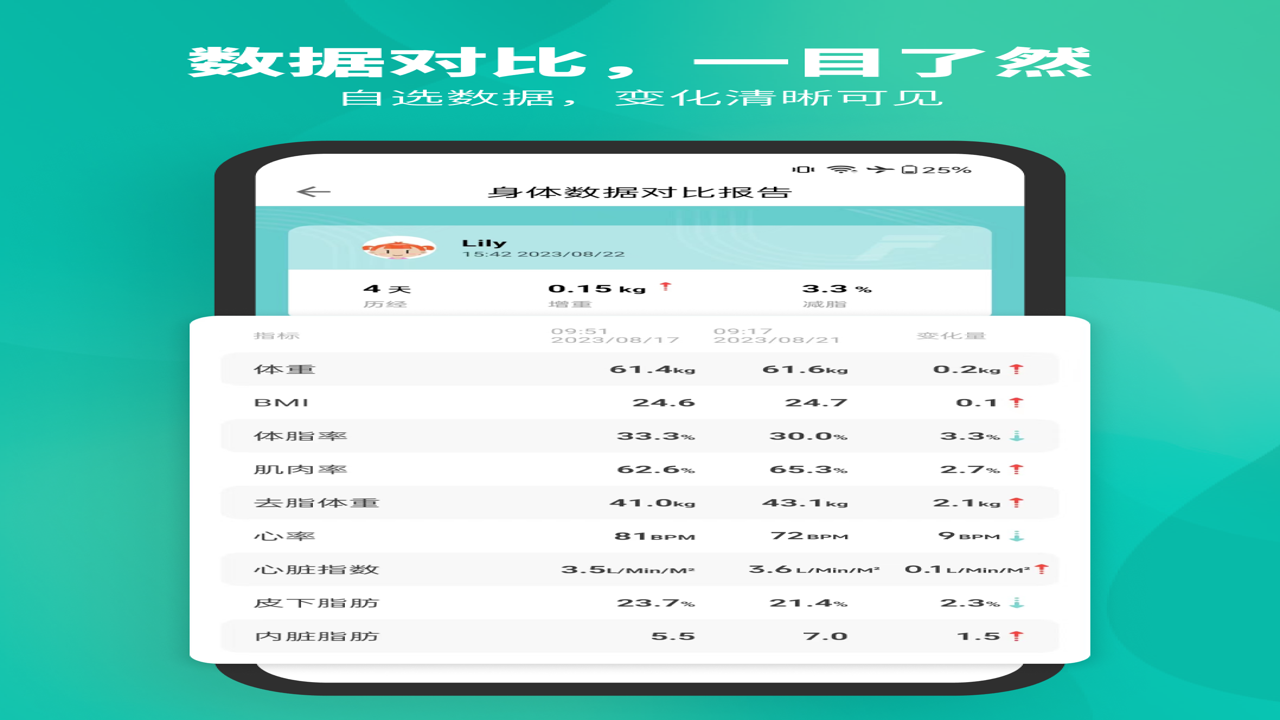
Task: Tap the 0.15 kg weight gain value
Action: 597,288
